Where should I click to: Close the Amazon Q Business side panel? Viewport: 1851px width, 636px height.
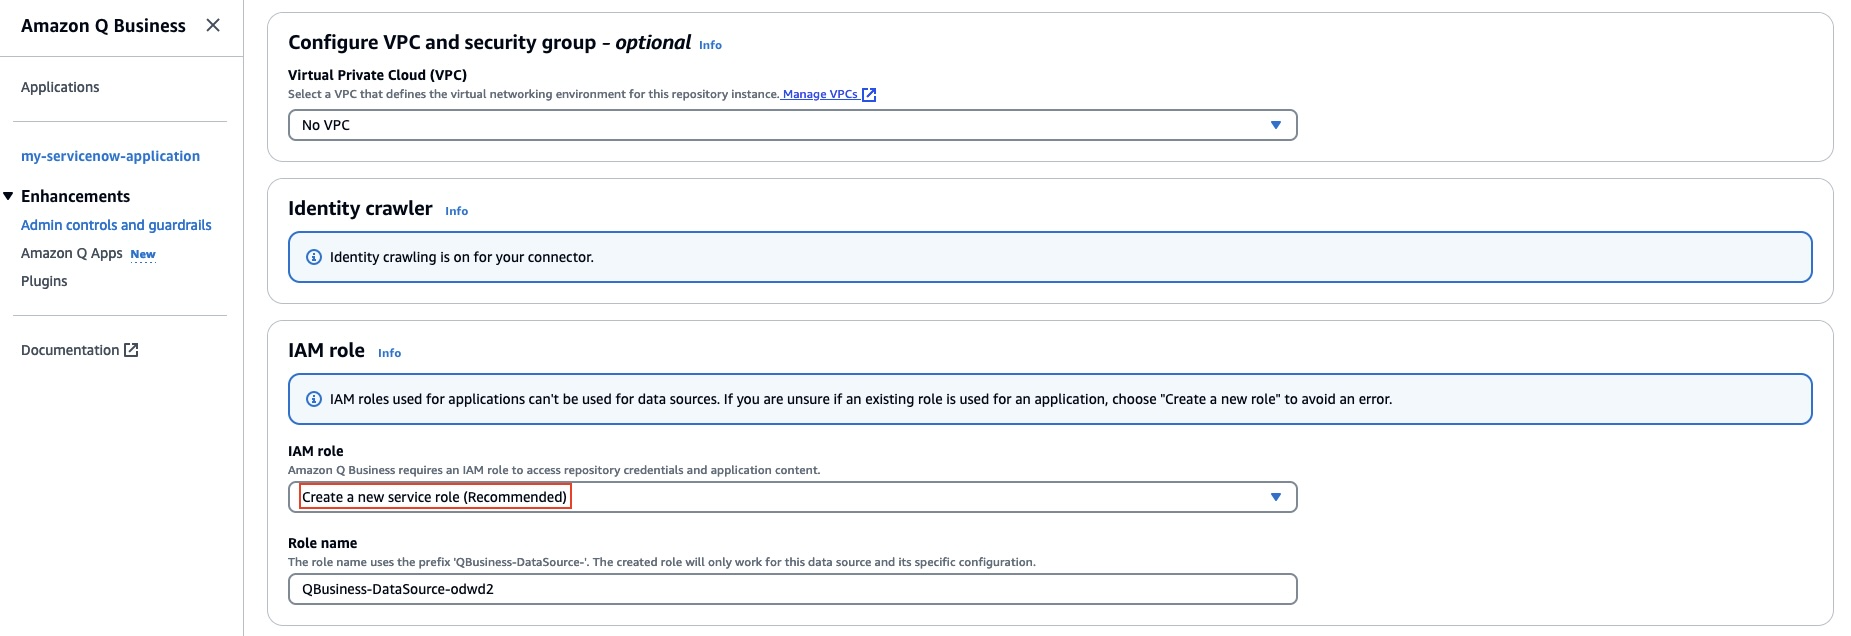[x=213, y=25]
